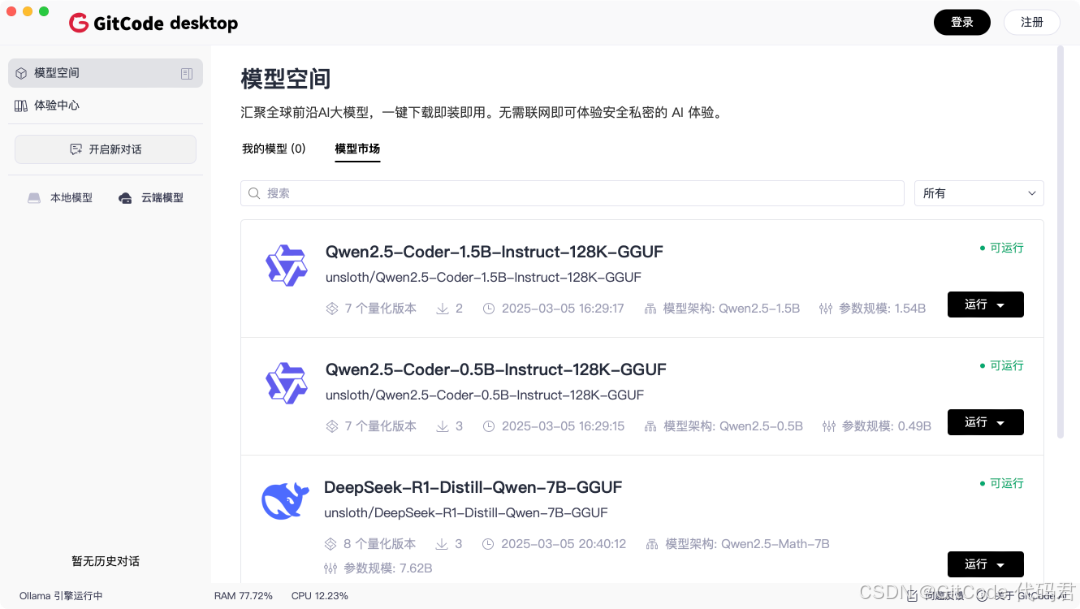Click timestamp 2025-03-05 20:40:12
1080x609 pixels.
point(563,544)
